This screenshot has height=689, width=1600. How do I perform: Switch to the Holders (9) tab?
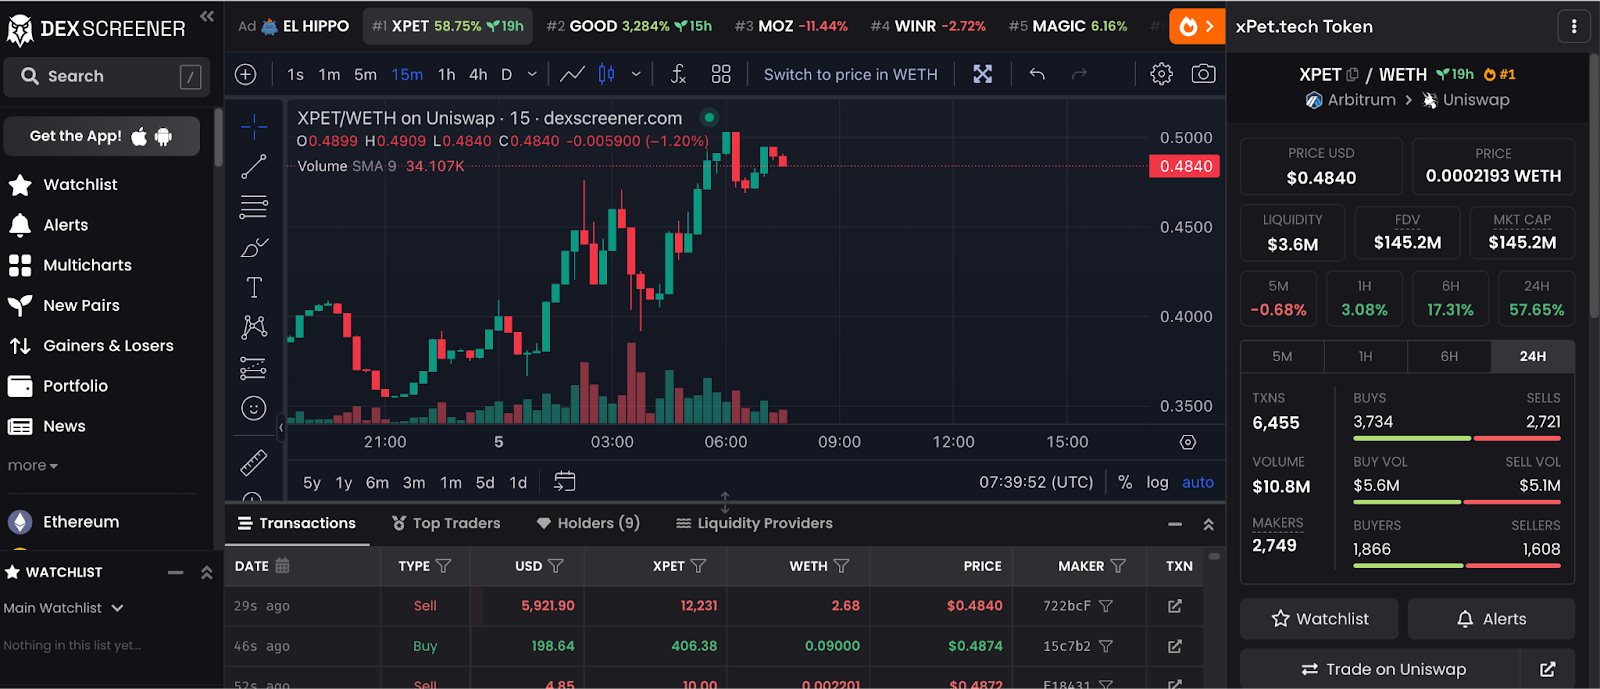[x=588, y=523]
